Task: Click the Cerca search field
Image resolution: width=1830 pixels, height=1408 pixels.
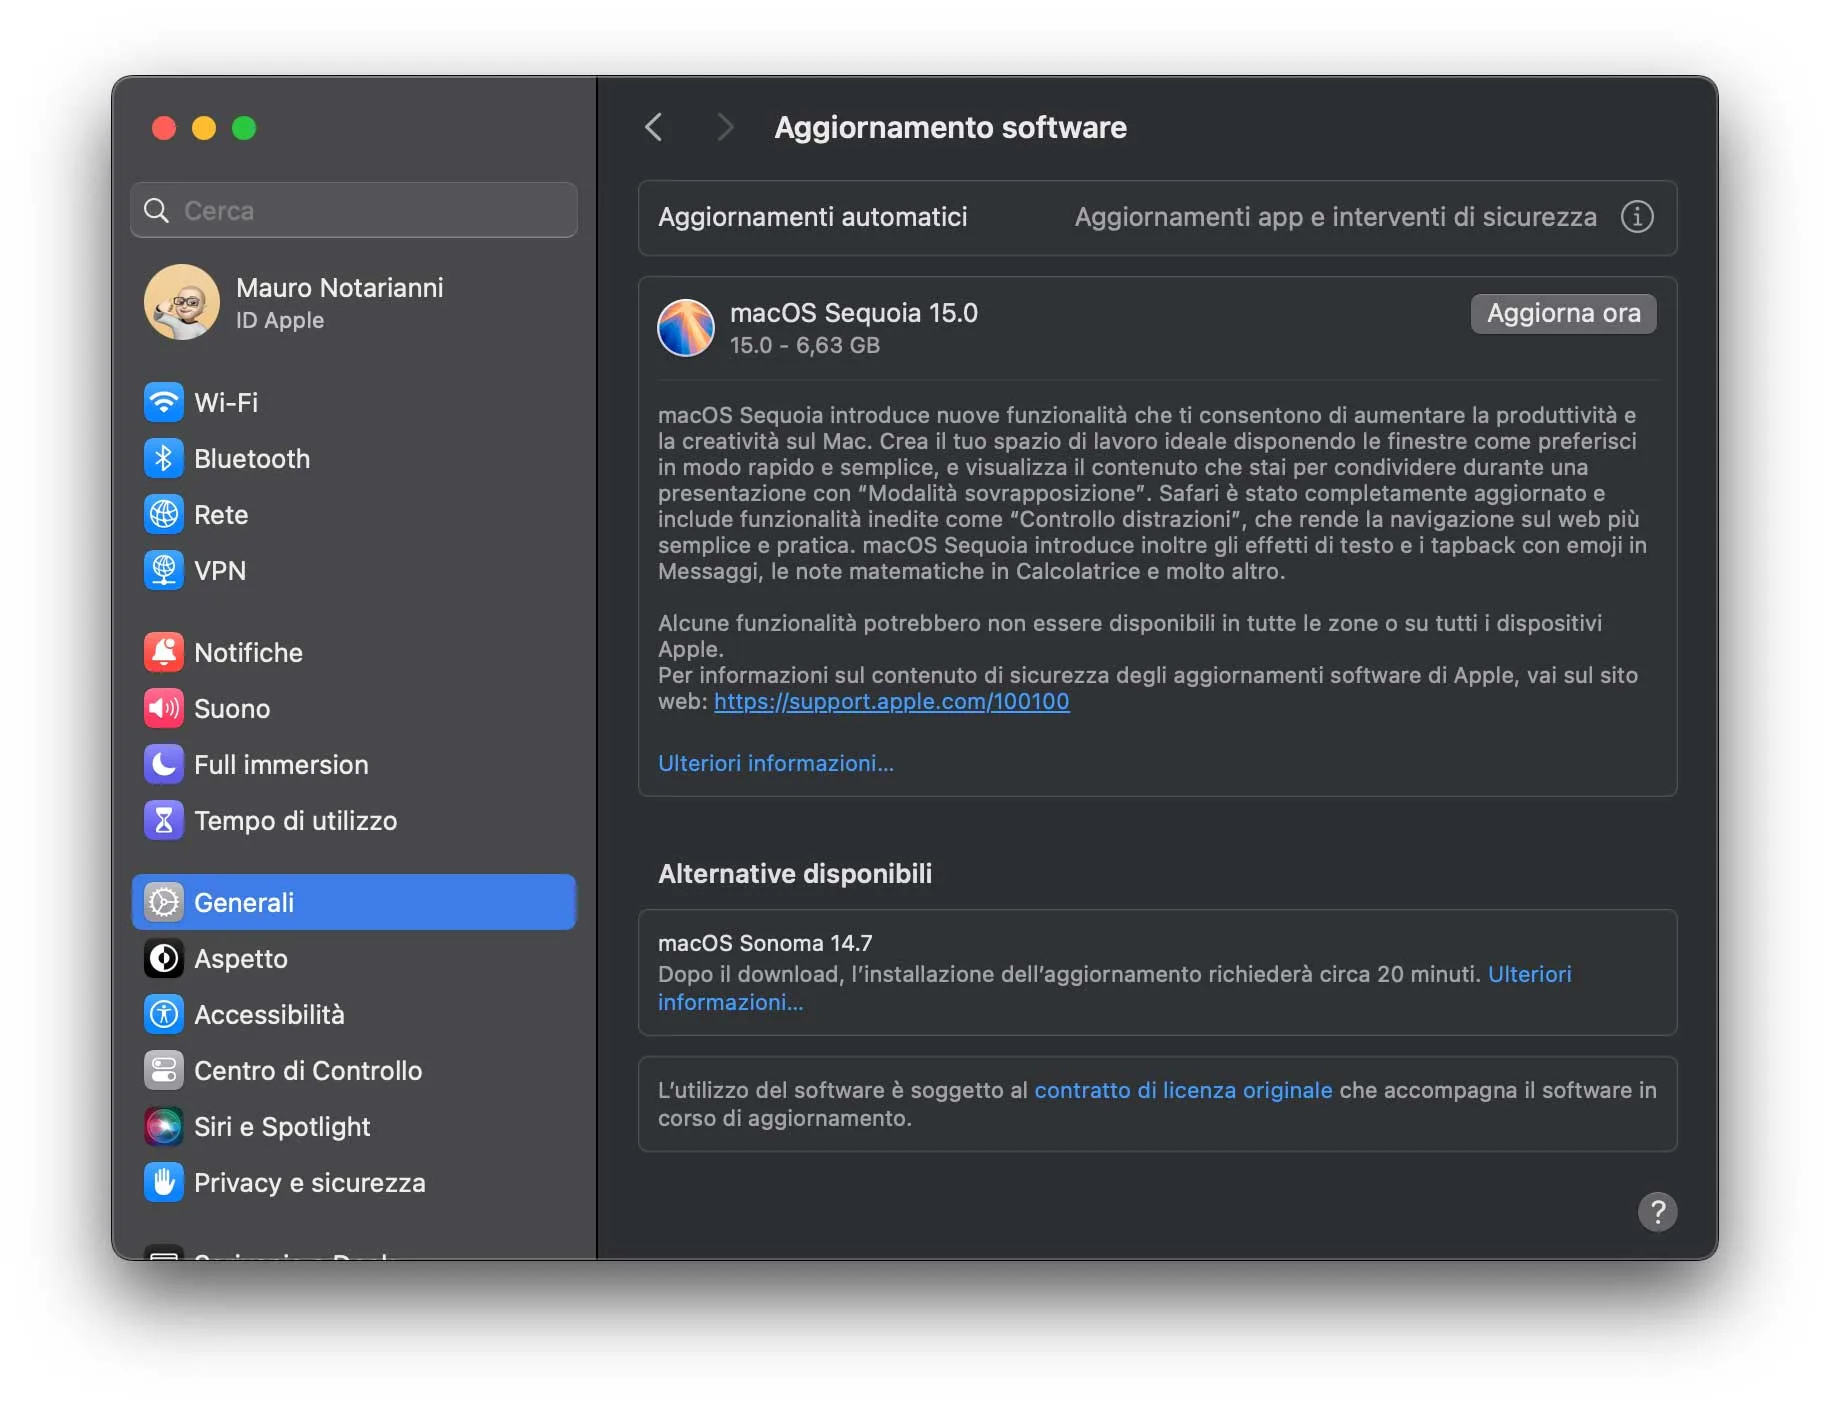Action: point(354,210)
